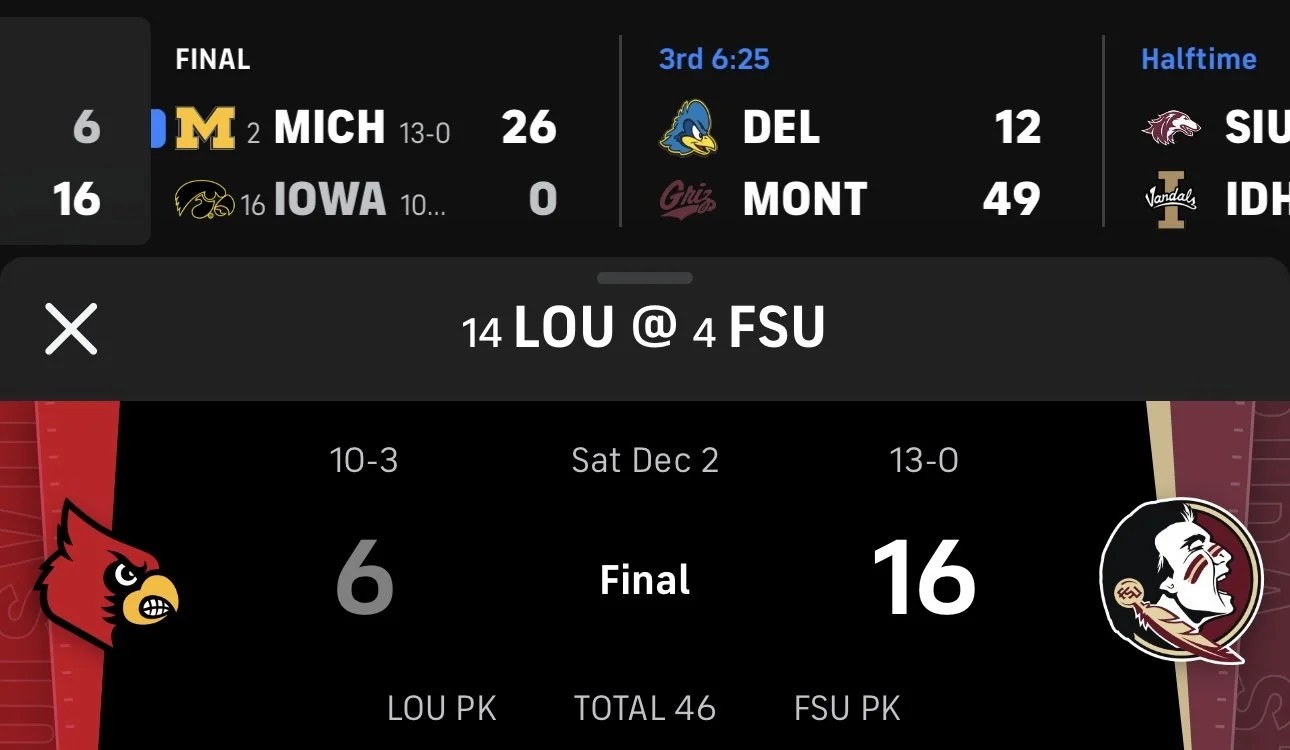The image size is (1290, 750).
Task: Tap the 14 LOU @ 4 FSU title
Action: [x=645, y=329]
